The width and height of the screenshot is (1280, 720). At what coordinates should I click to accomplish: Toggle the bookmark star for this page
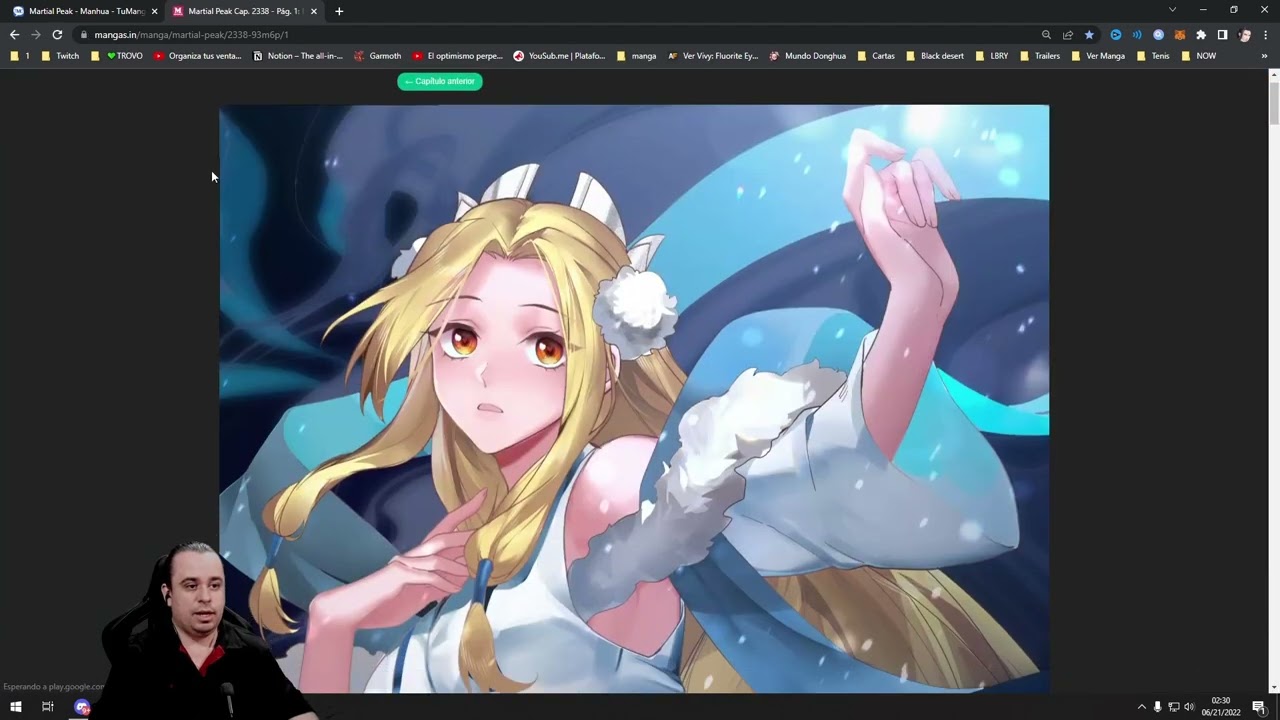tap(1089, 34)
